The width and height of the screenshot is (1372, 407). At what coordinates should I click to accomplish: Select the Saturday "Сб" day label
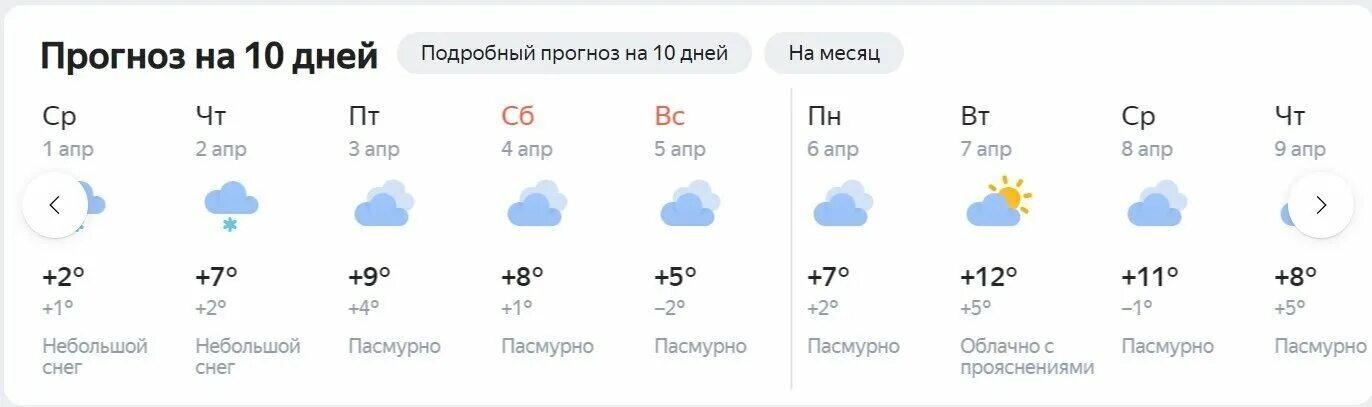[x=518, y=116]
